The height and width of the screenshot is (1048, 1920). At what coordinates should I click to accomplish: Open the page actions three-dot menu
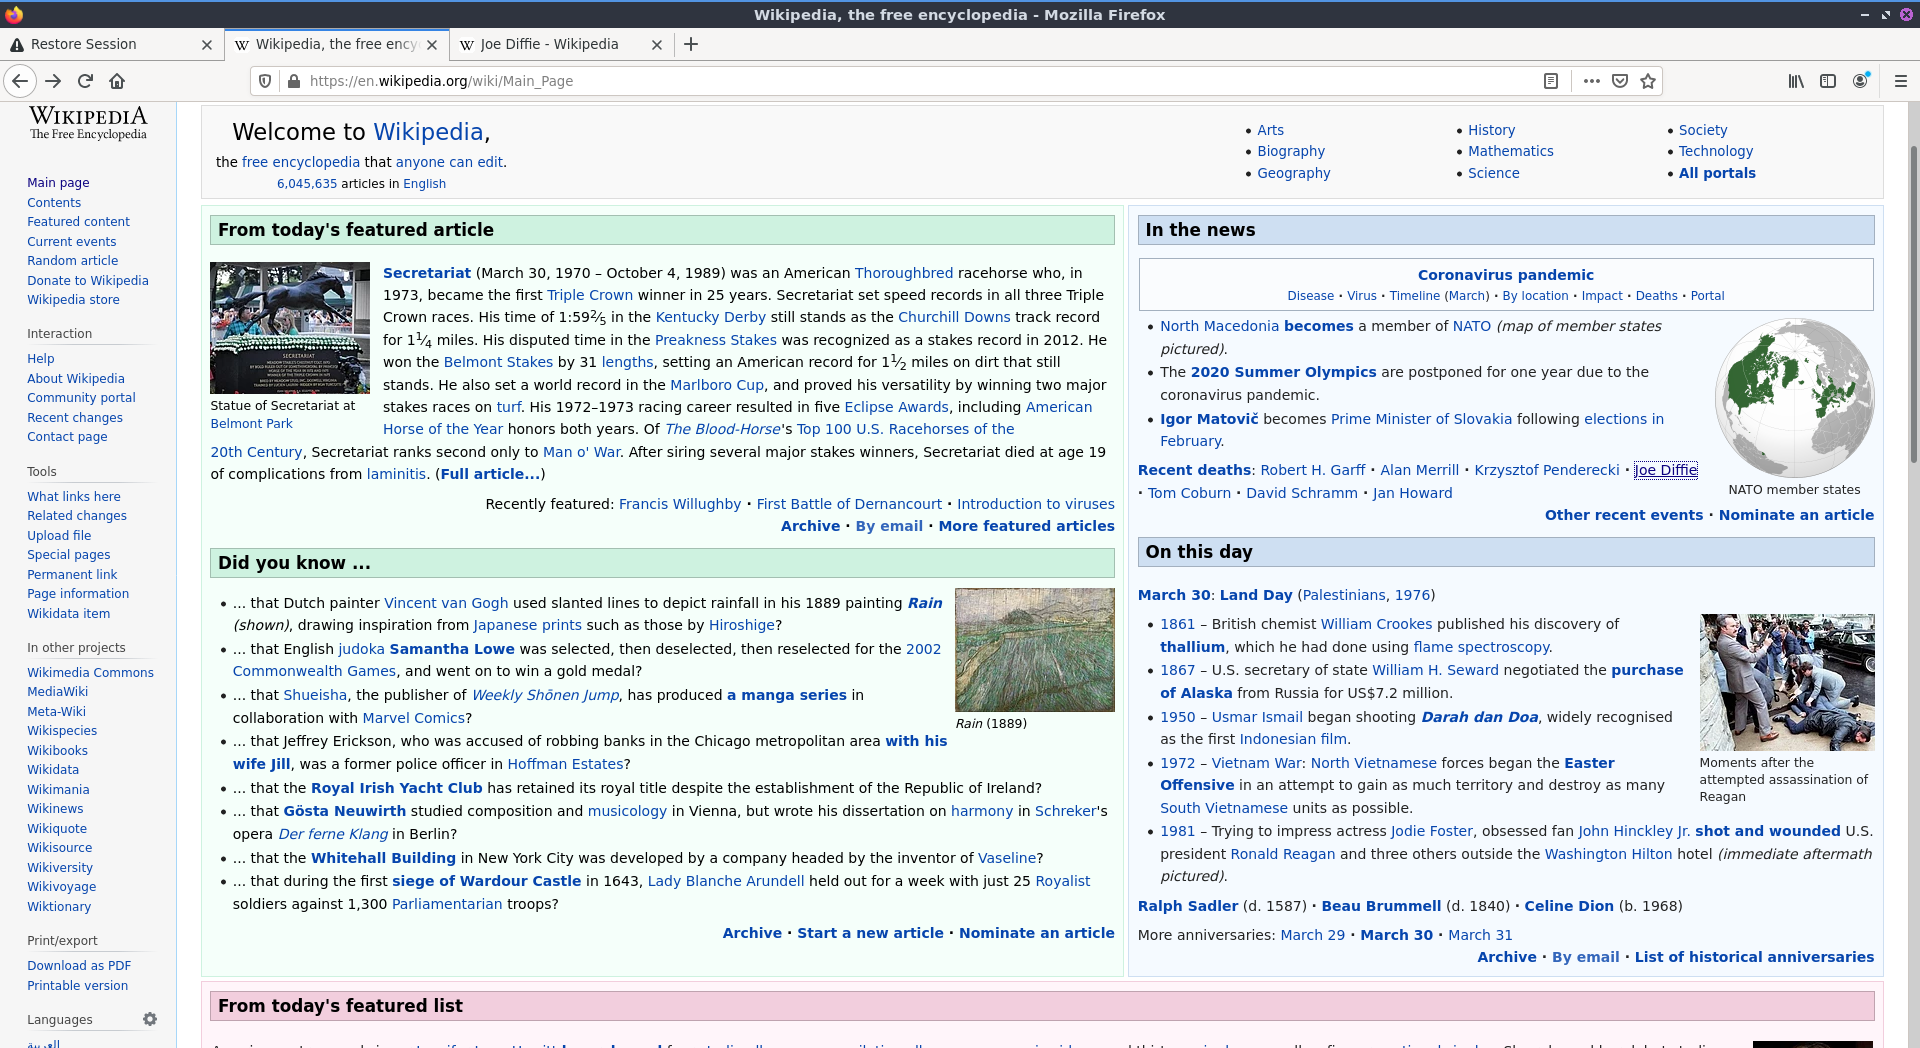click(1592, 81)
